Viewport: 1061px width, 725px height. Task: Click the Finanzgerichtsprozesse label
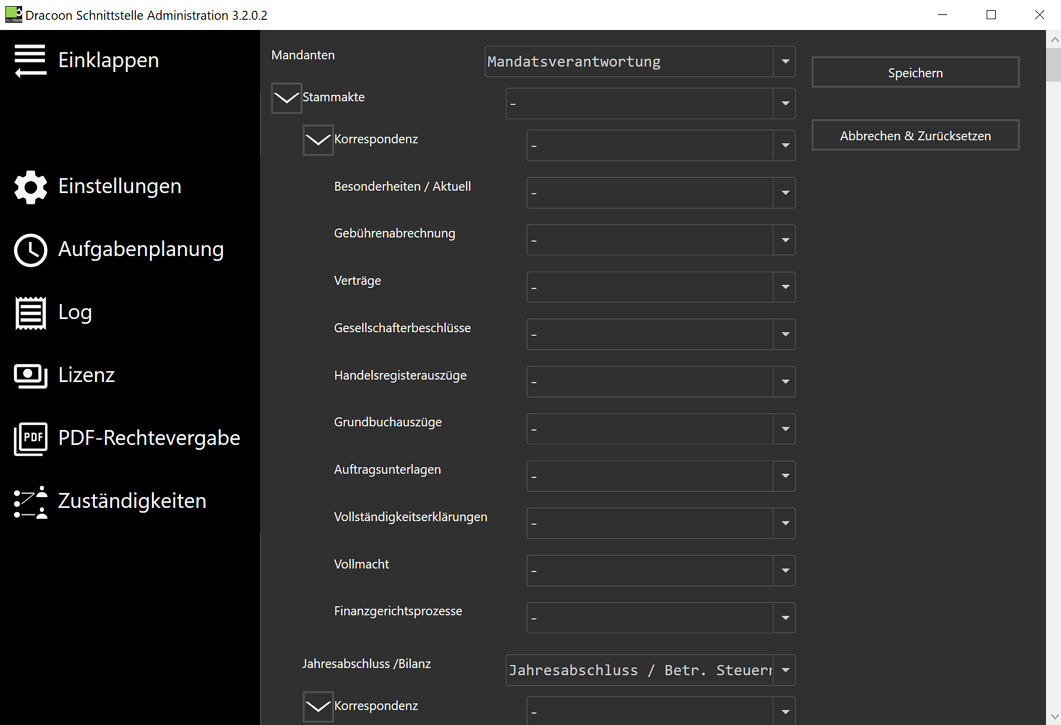[x=398, y=611]
